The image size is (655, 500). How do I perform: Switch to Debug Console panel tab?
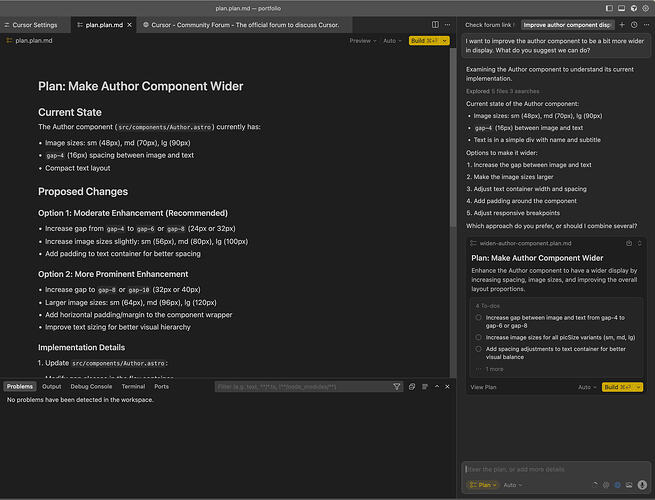[x=91, y=387]
